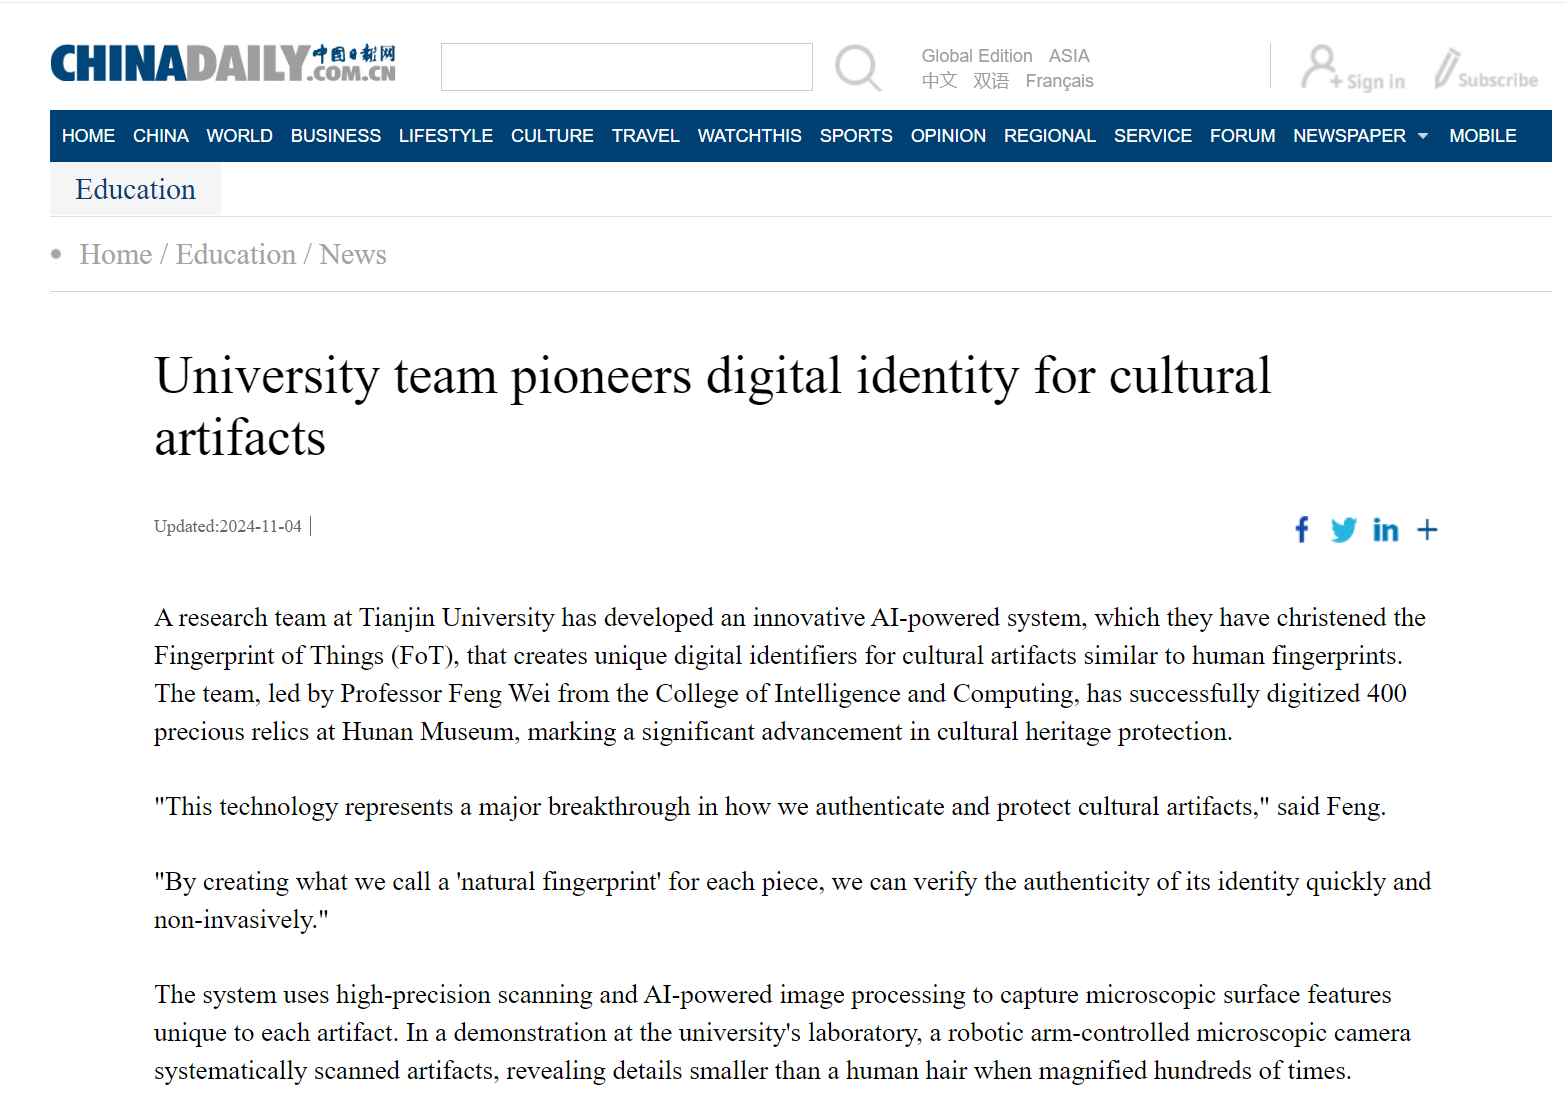The image size is (1566, 1102).
Task: Share article on Twitter
Action: pos(1343,529)
